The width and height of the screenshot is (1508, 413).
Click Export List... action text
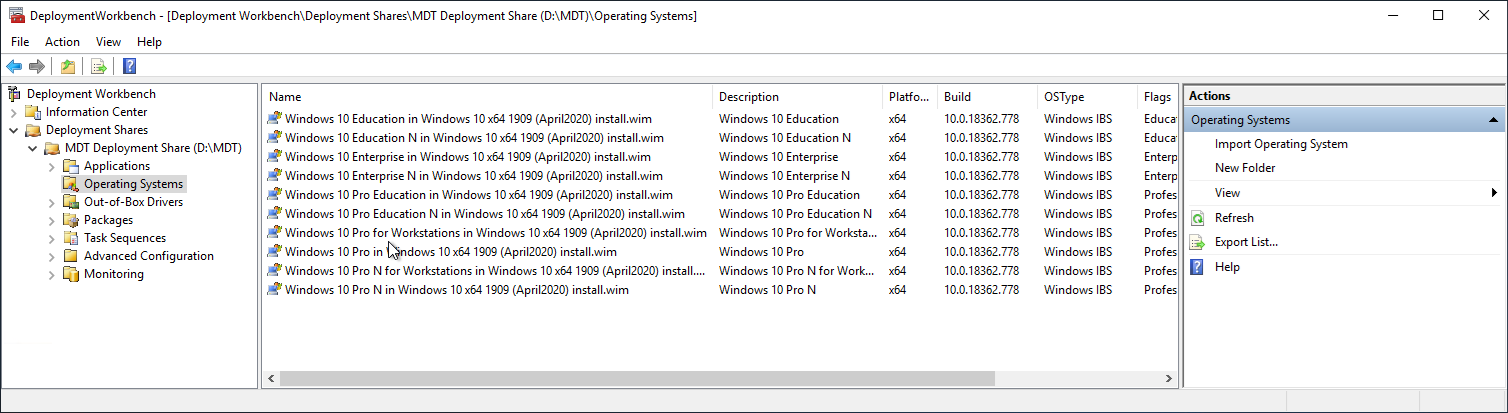click(1246, 242)
